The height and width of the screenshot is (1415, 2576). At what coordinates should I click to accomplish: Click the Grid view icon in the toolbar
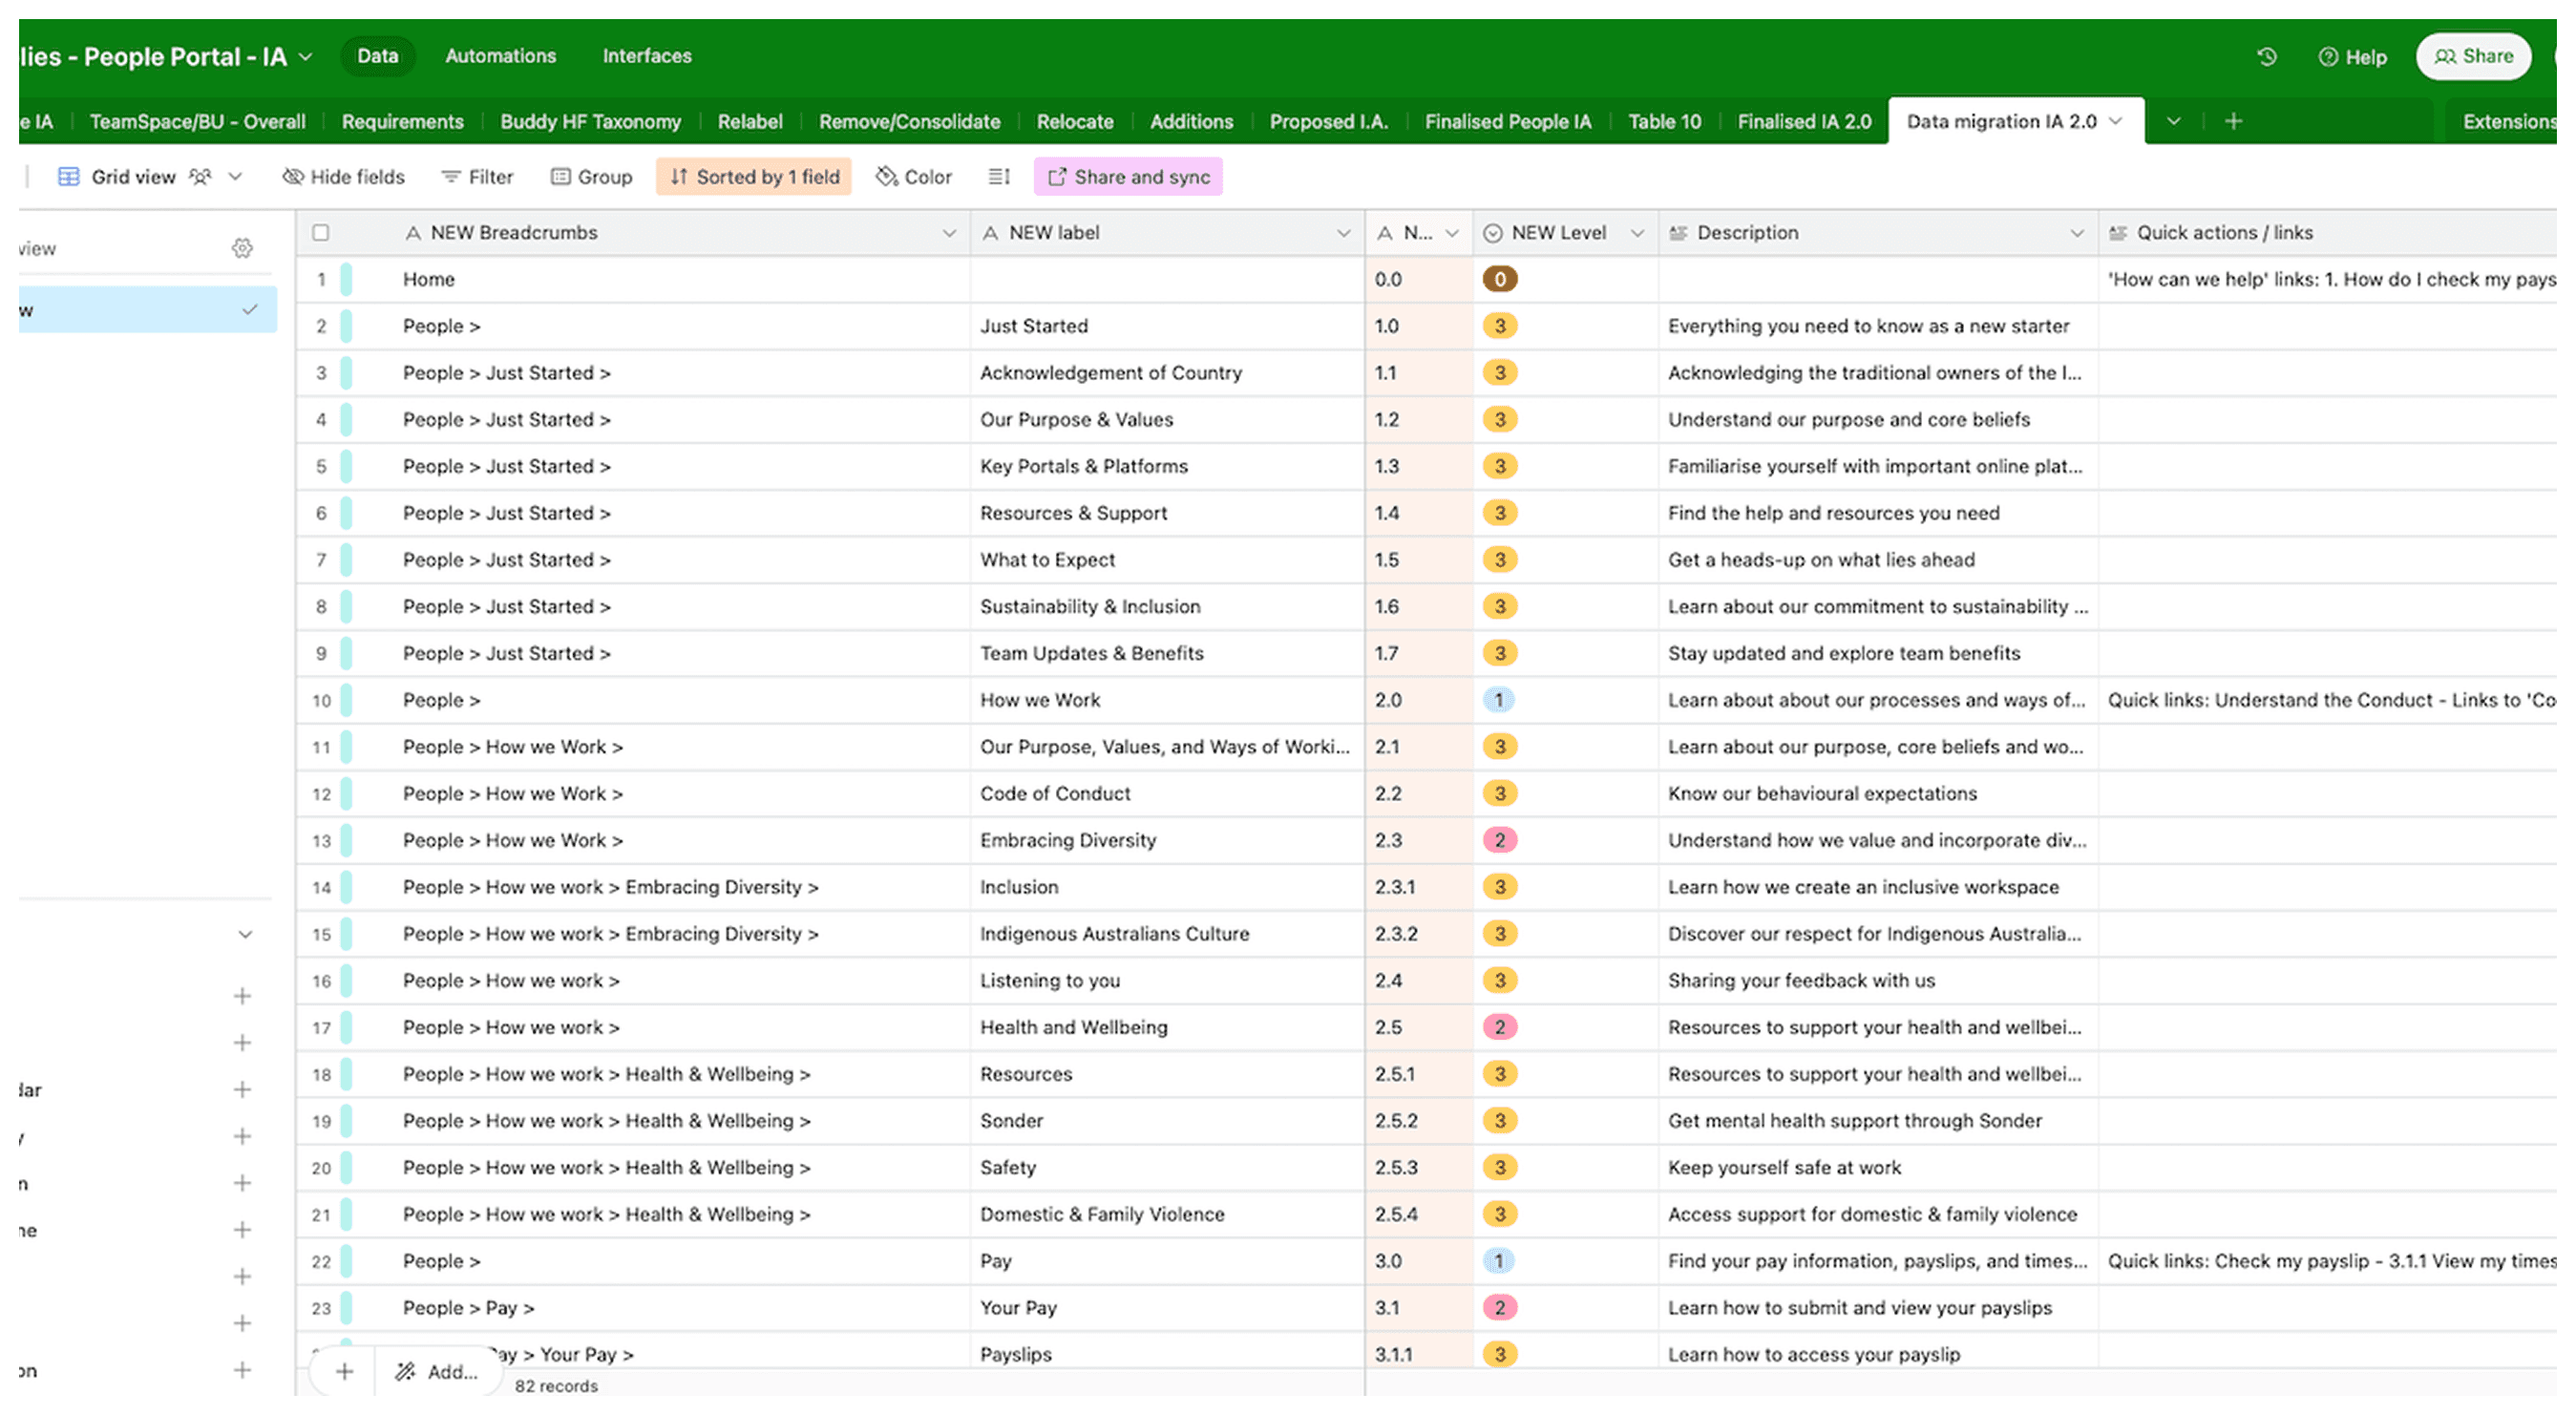69,176
